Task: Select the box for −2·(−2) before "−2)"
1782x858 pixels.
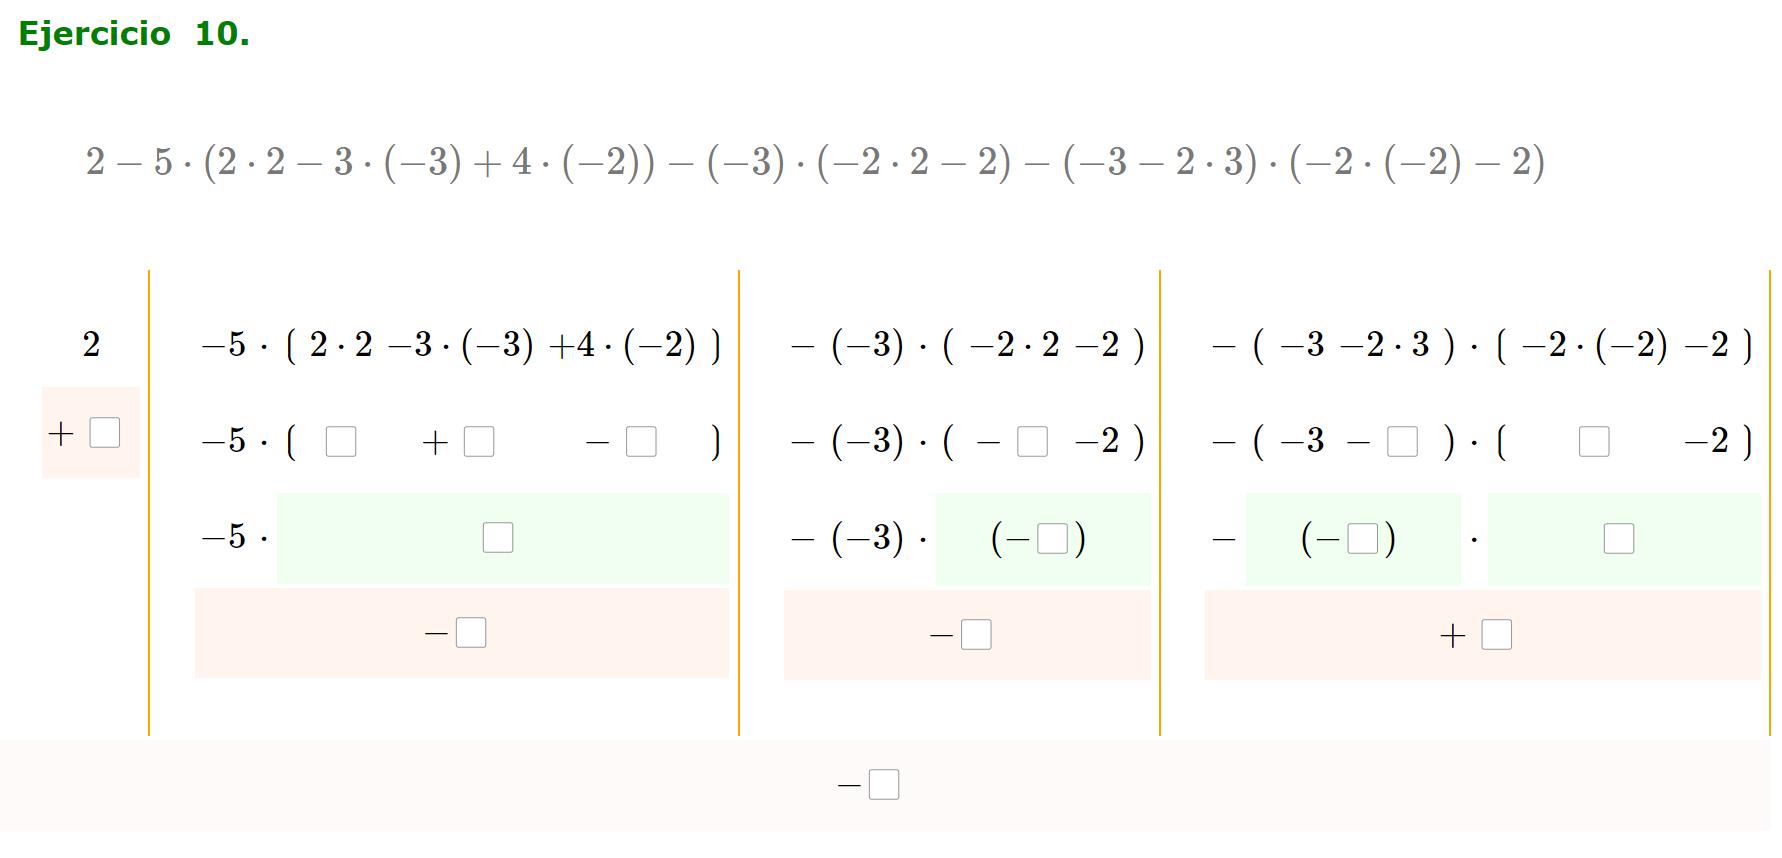Action: pos(1594,441)
